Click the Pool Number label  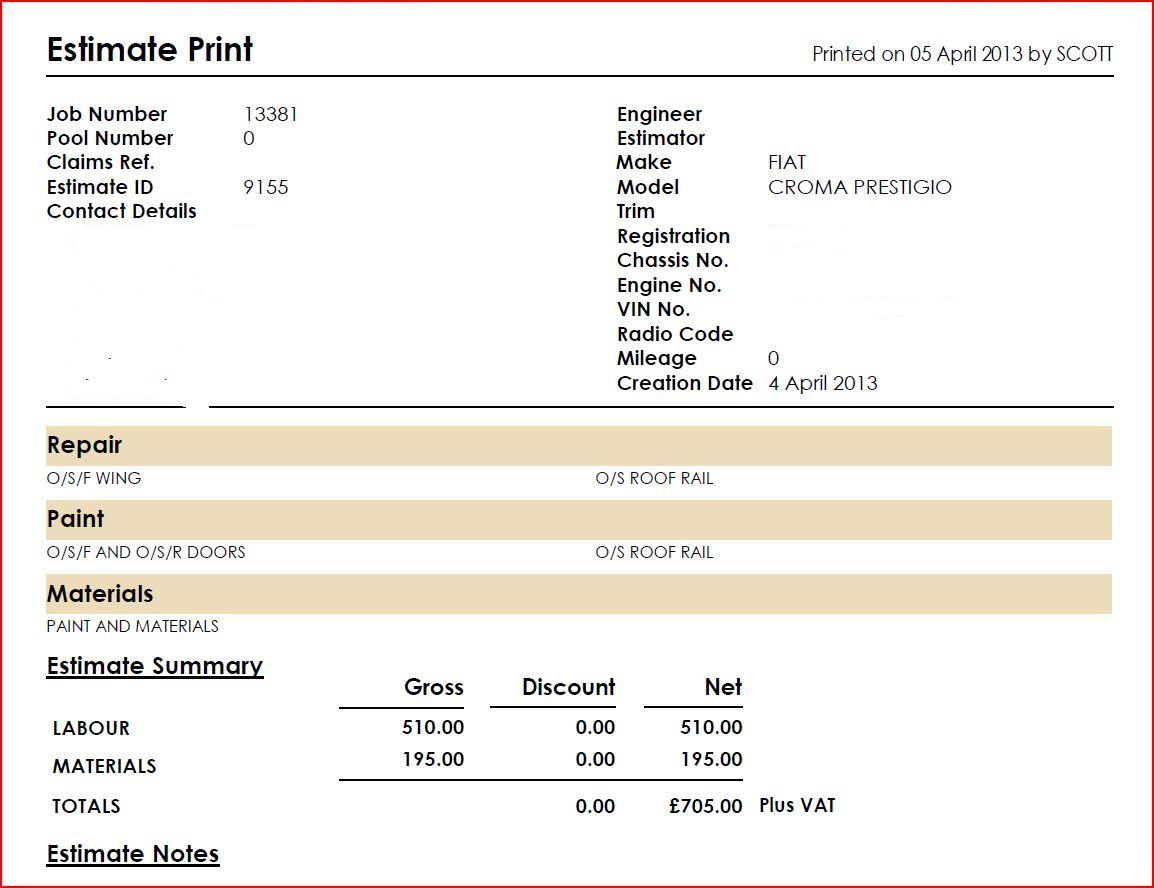coord(110,138)
